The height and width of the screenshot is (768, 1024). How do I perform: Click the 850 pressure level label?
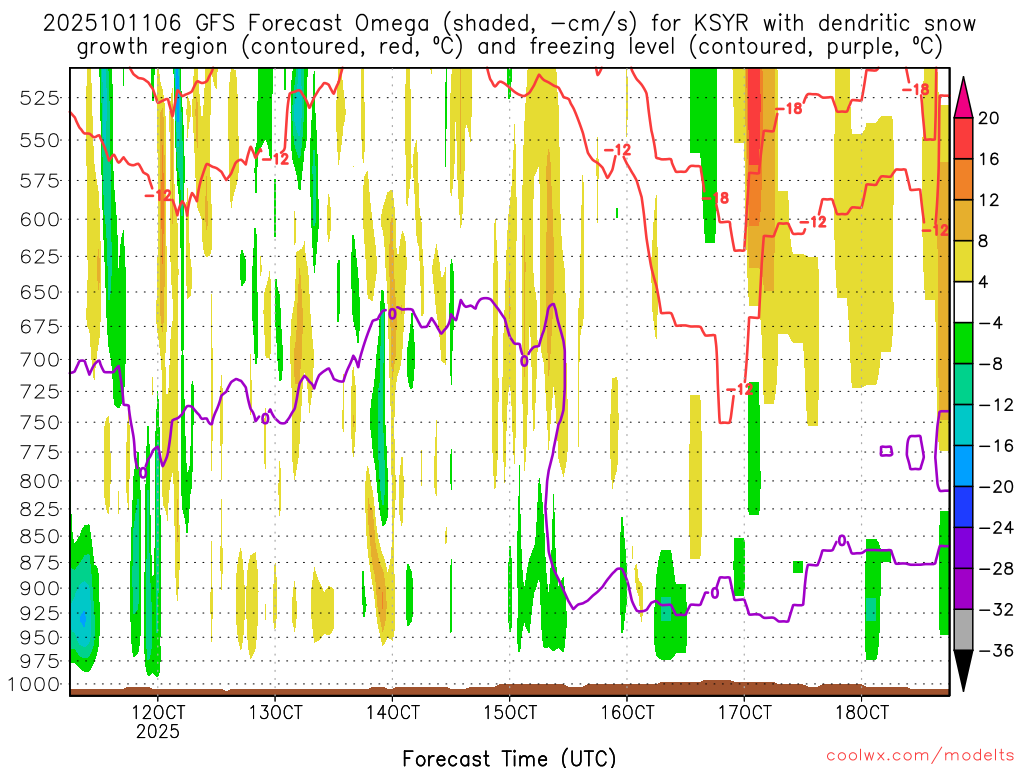pos(40,537)
